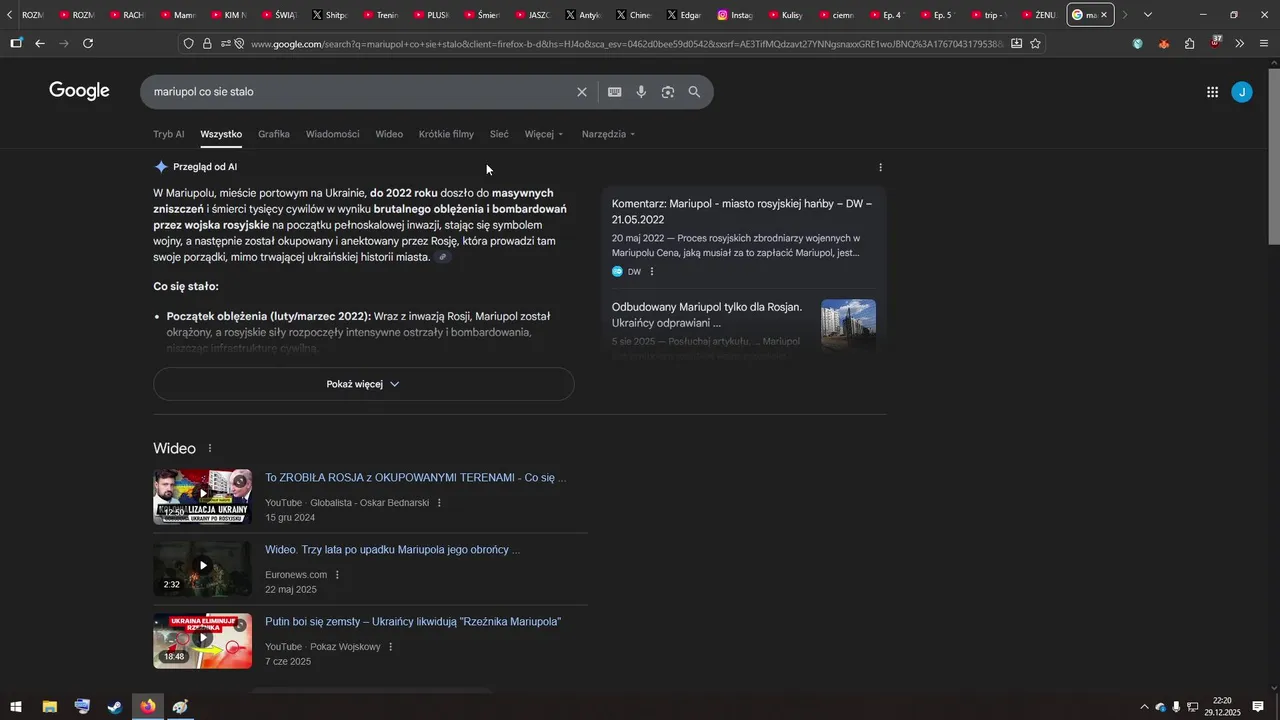Image resolution: width=1280 pixels, height=720 pixels.
Task: Open Wideo section three-dot menu
Action: [210, 449]
